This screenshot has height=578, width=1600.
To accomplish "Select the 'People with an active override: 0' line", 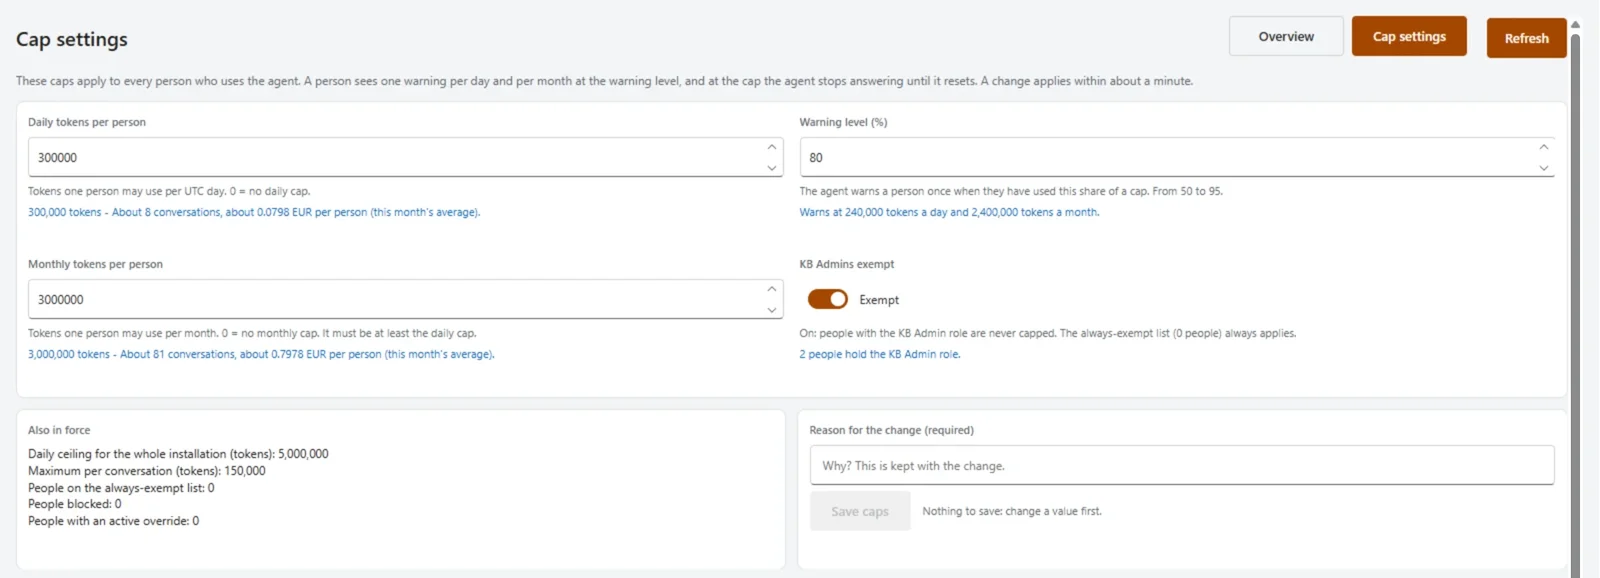I will click(x=114, y=521).
